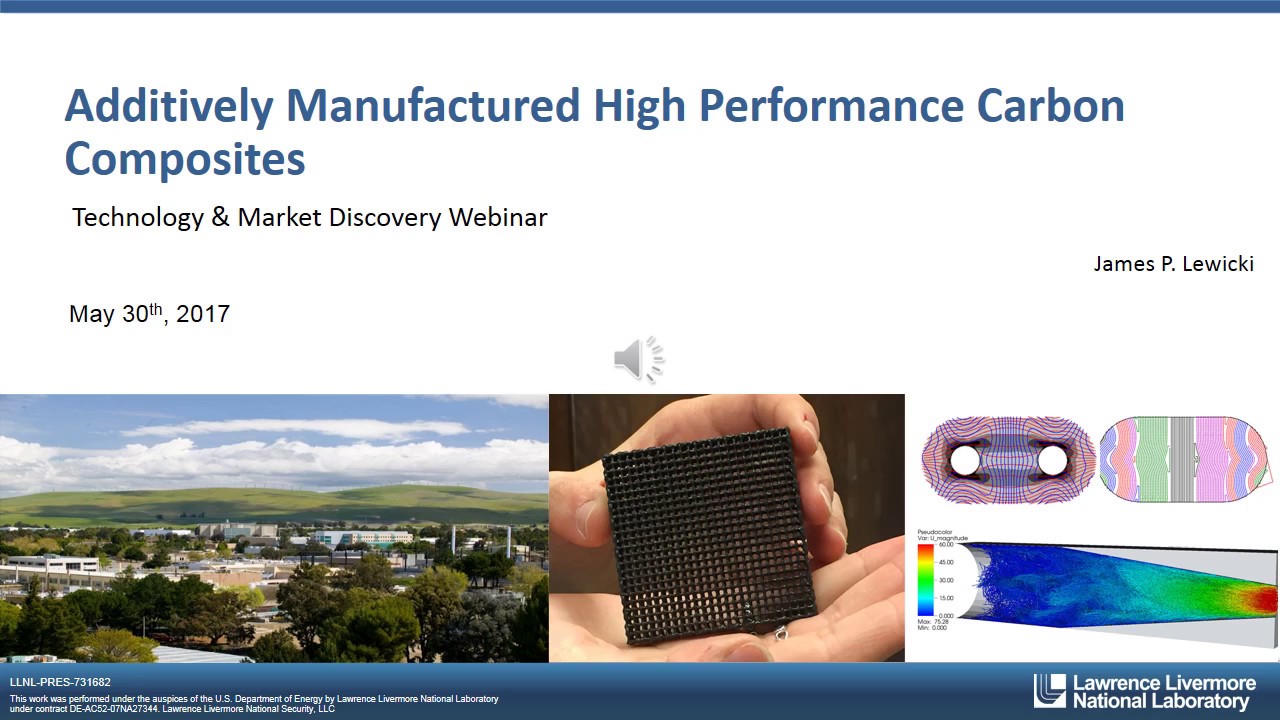Viewport: 1280px width, 720px height.
Task: Click the landscape photo of the laboratory campus
Action: tap(274, 528)
